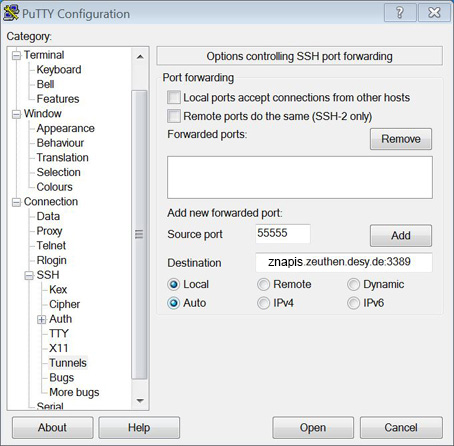Click the Source port input field
Screen dimensions: 454x446
tap(283, 233)
